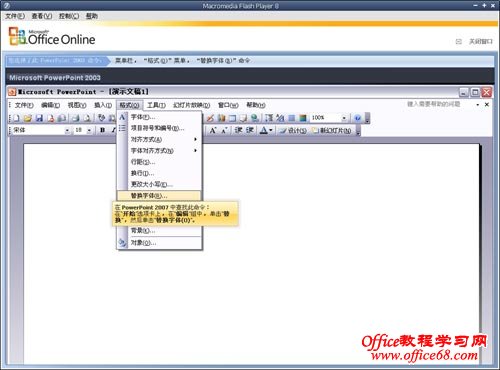The image size is (500, 370).
Task: Select 字体 in Format menu
Action: [159, 117]
